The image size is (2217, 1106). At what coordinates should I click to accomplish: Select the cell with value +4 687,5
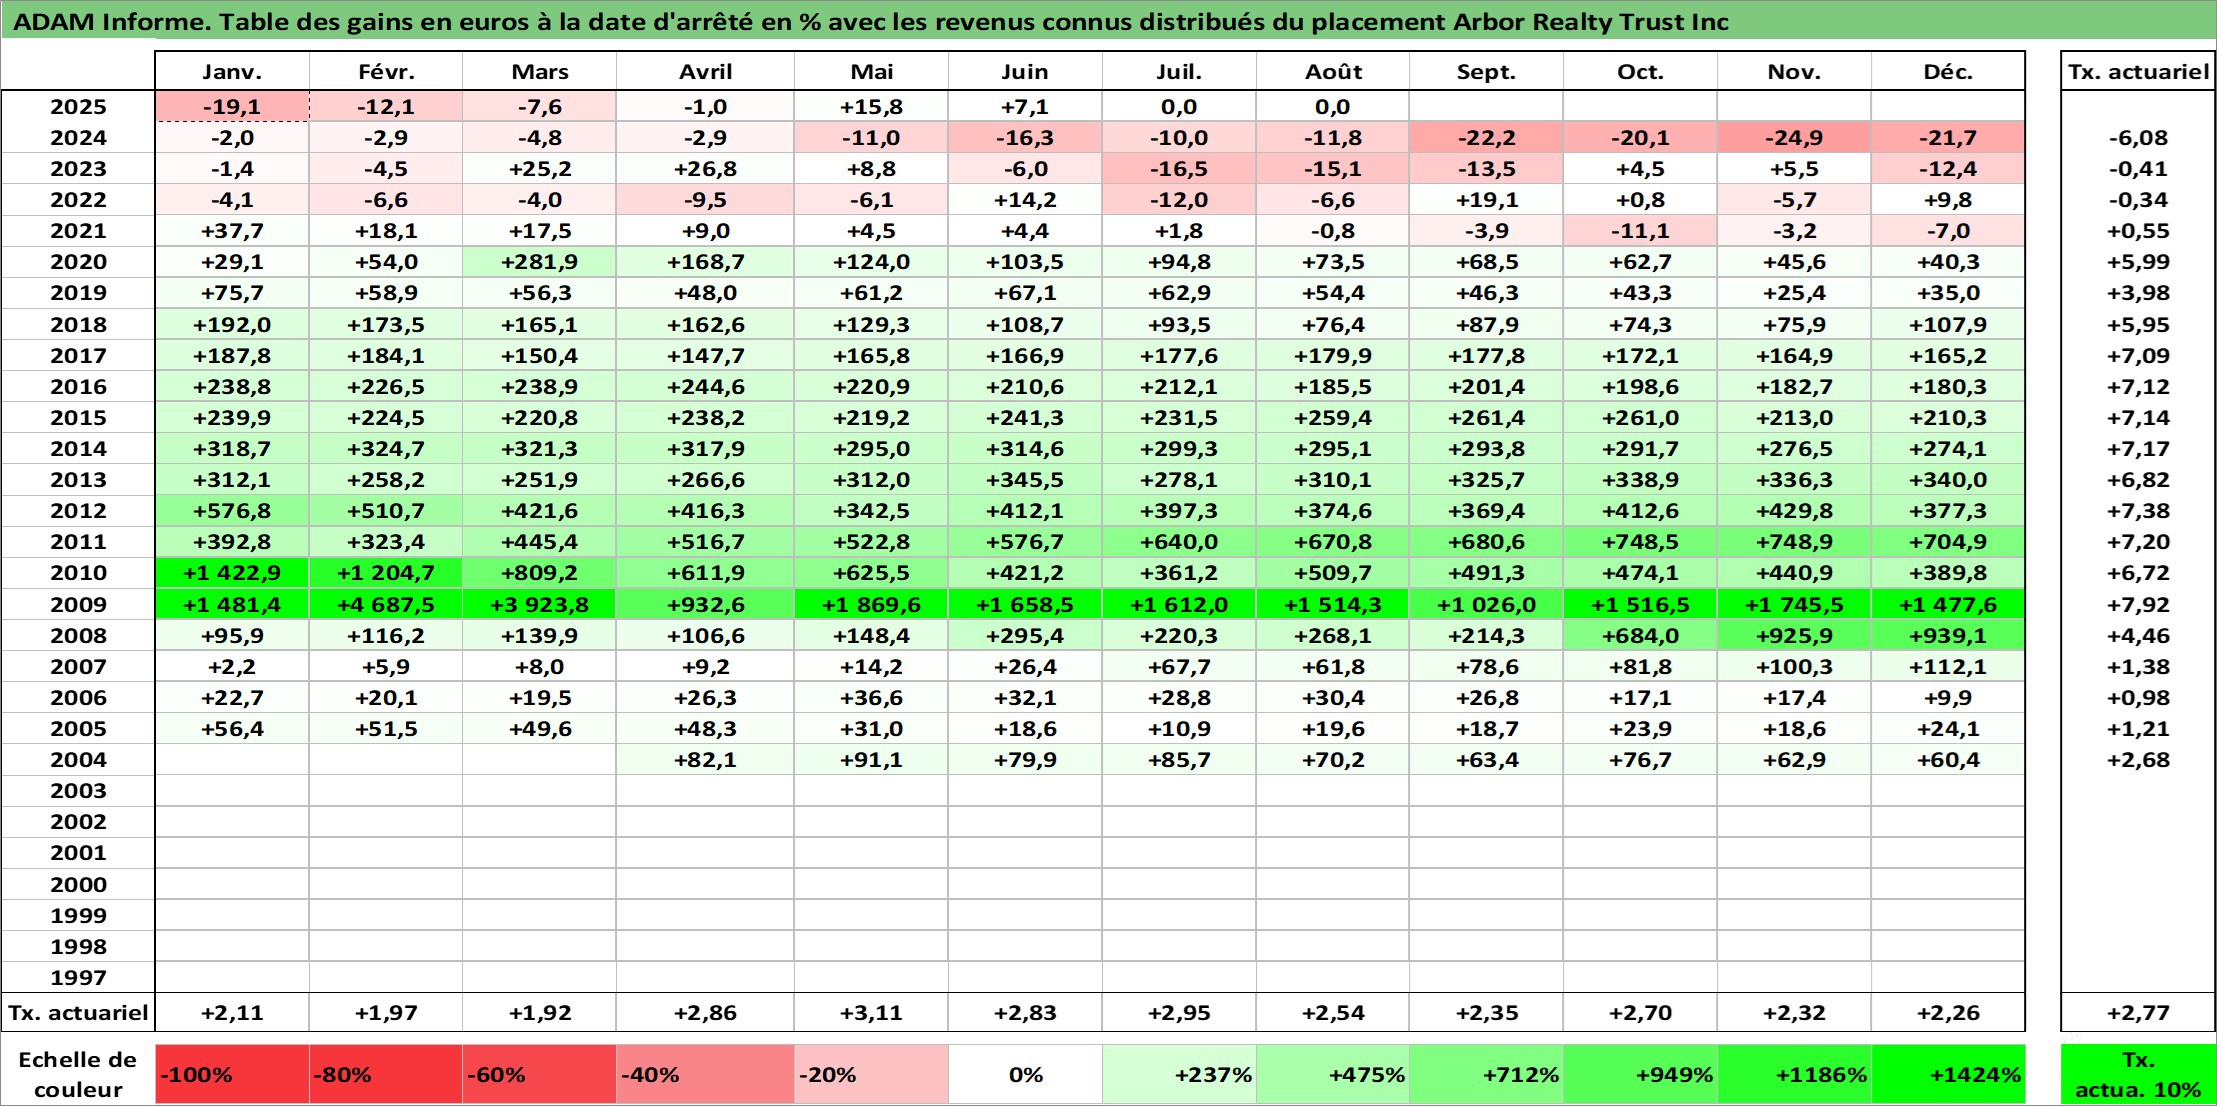(x=386, y=604)
